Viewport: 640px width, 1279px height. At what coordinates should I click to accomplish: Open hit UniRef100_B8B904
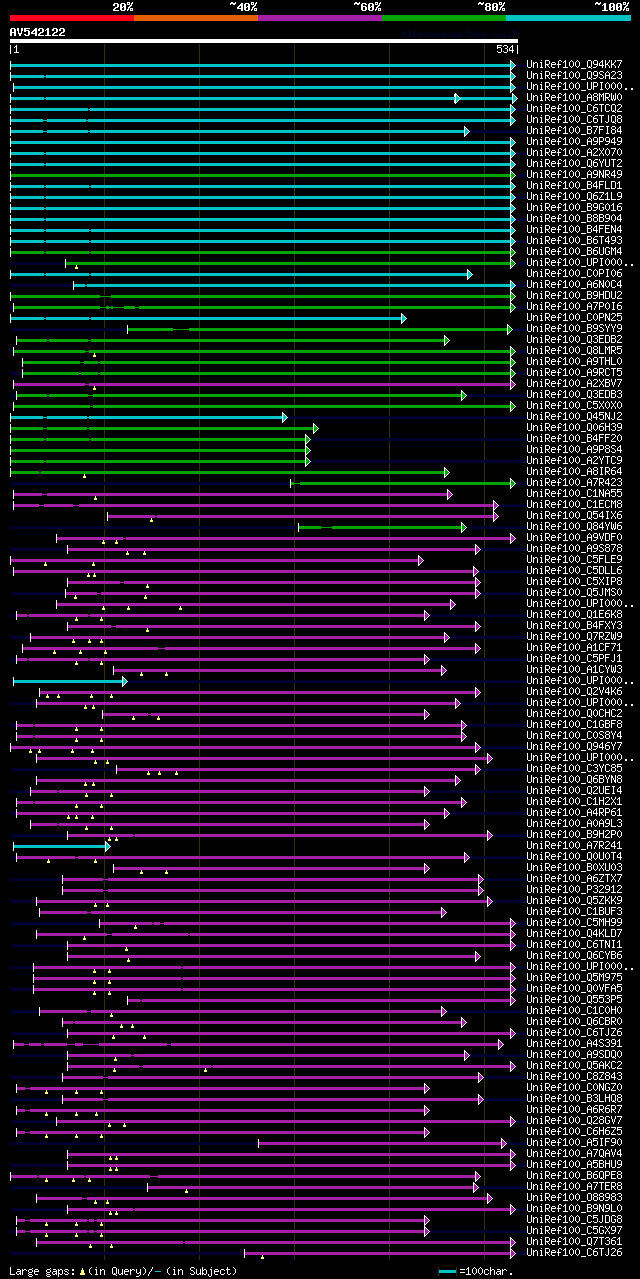pos(576,218)
